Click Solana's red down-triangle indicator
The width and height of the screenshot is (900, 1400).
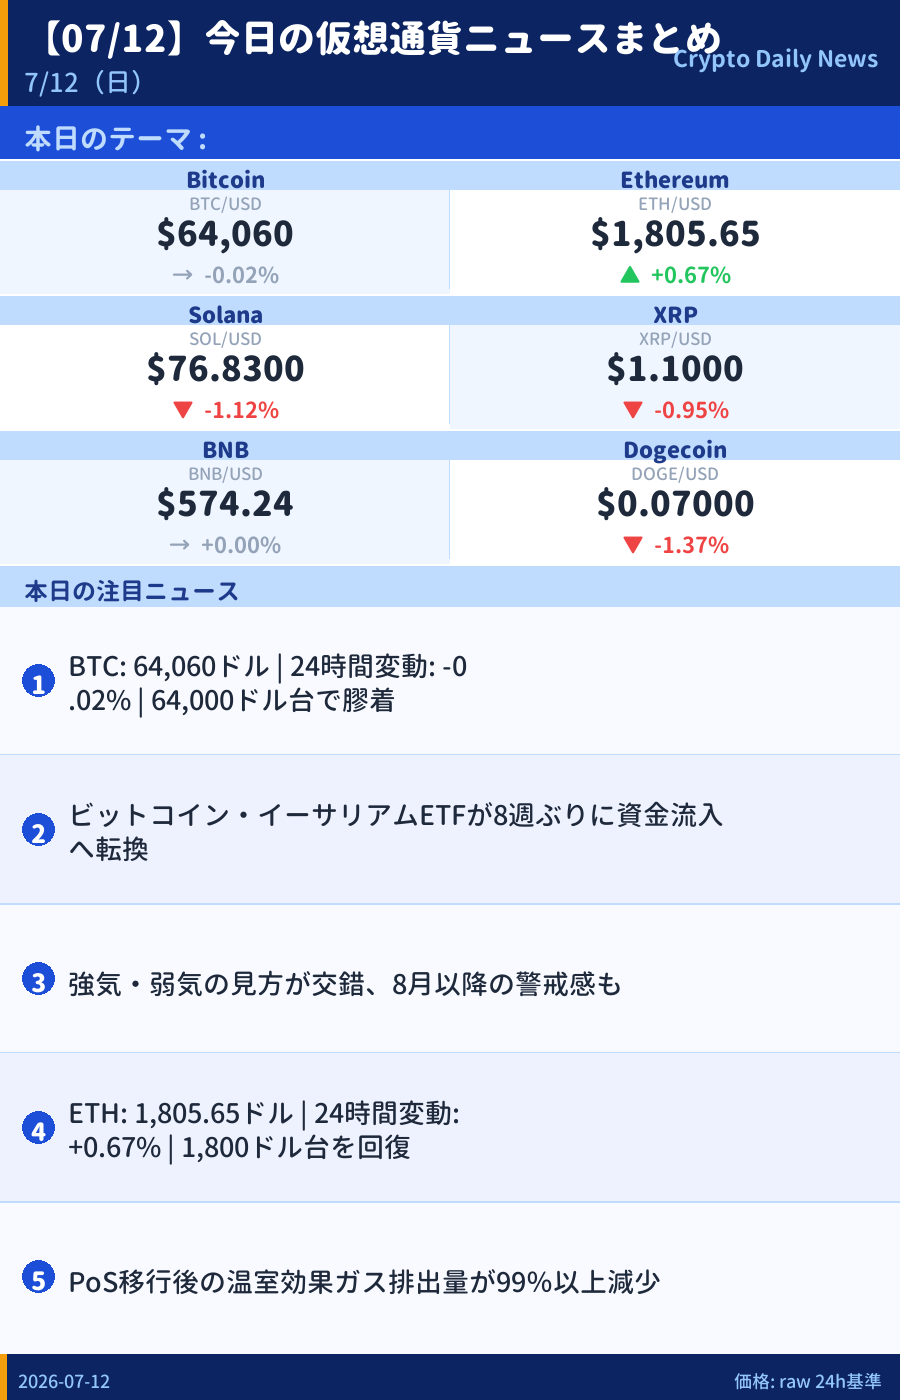click(x=182, y=410)
